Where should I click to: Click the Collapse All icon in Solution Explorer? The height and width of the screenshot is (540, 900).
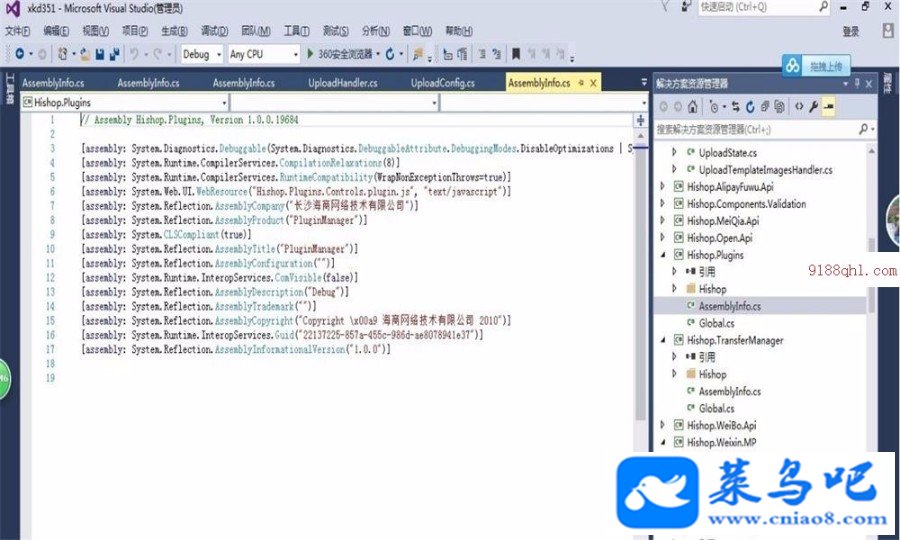coord(765,107)
